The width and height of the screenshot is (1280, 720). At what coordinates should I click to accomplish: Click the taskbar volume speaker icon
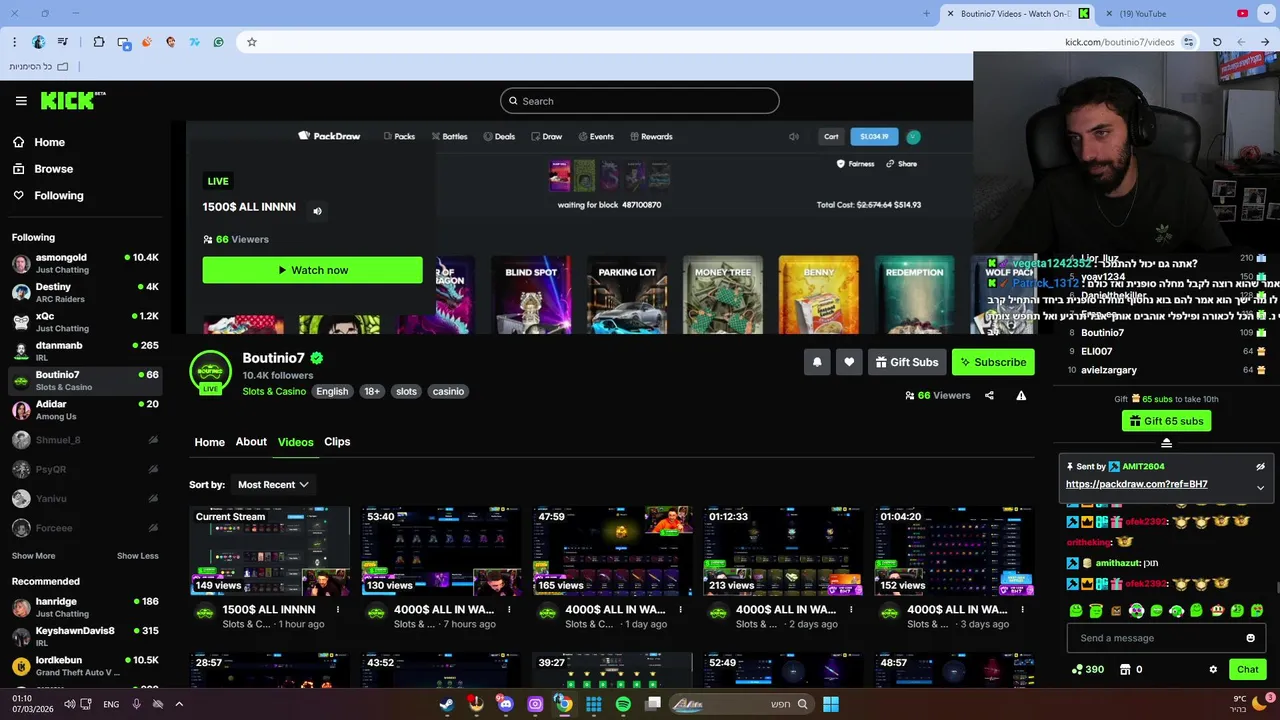click(x=69, y=704)
